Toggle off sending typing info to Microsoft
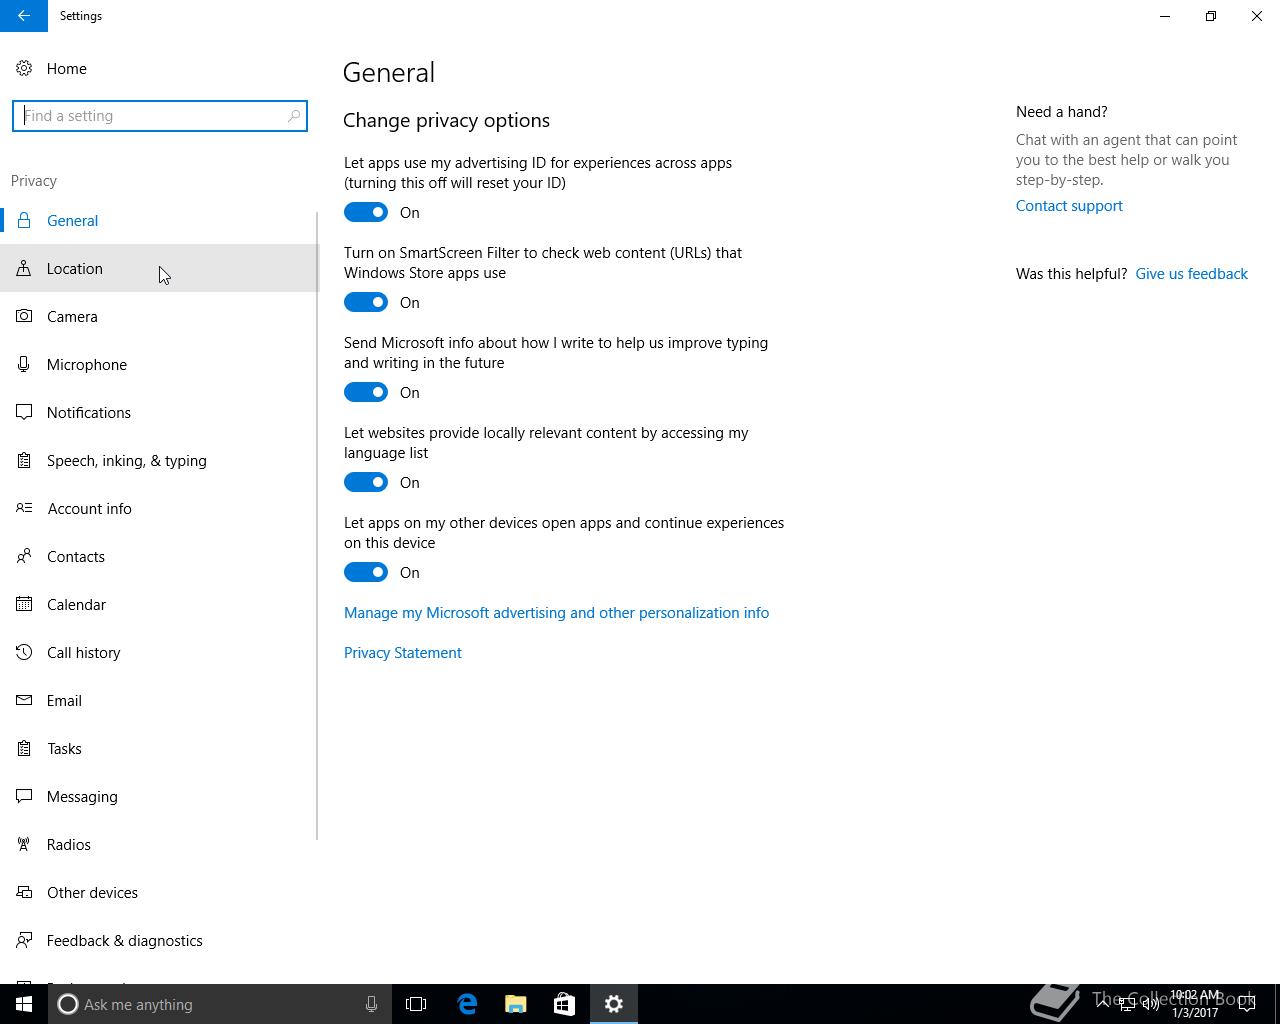The height and width of the screenshot is (1024, 1280). [x=366, y=392]
